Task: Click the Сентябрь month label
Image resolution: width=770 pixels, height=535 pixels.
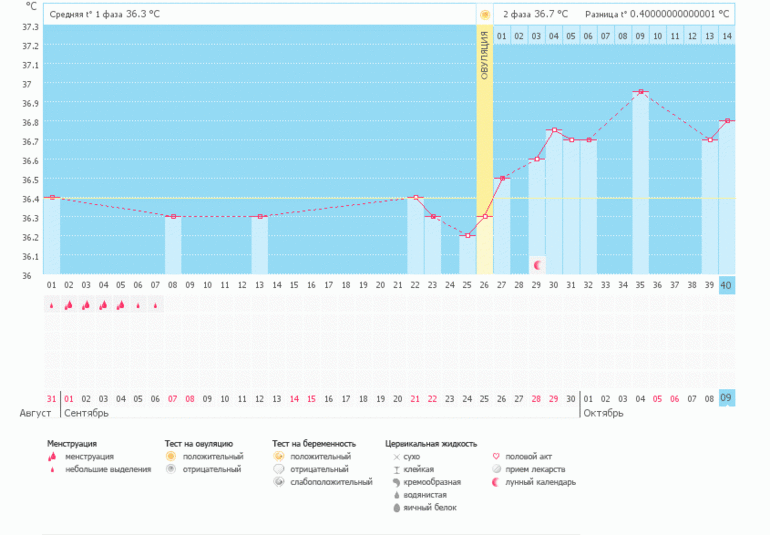Action: (86, 412)
